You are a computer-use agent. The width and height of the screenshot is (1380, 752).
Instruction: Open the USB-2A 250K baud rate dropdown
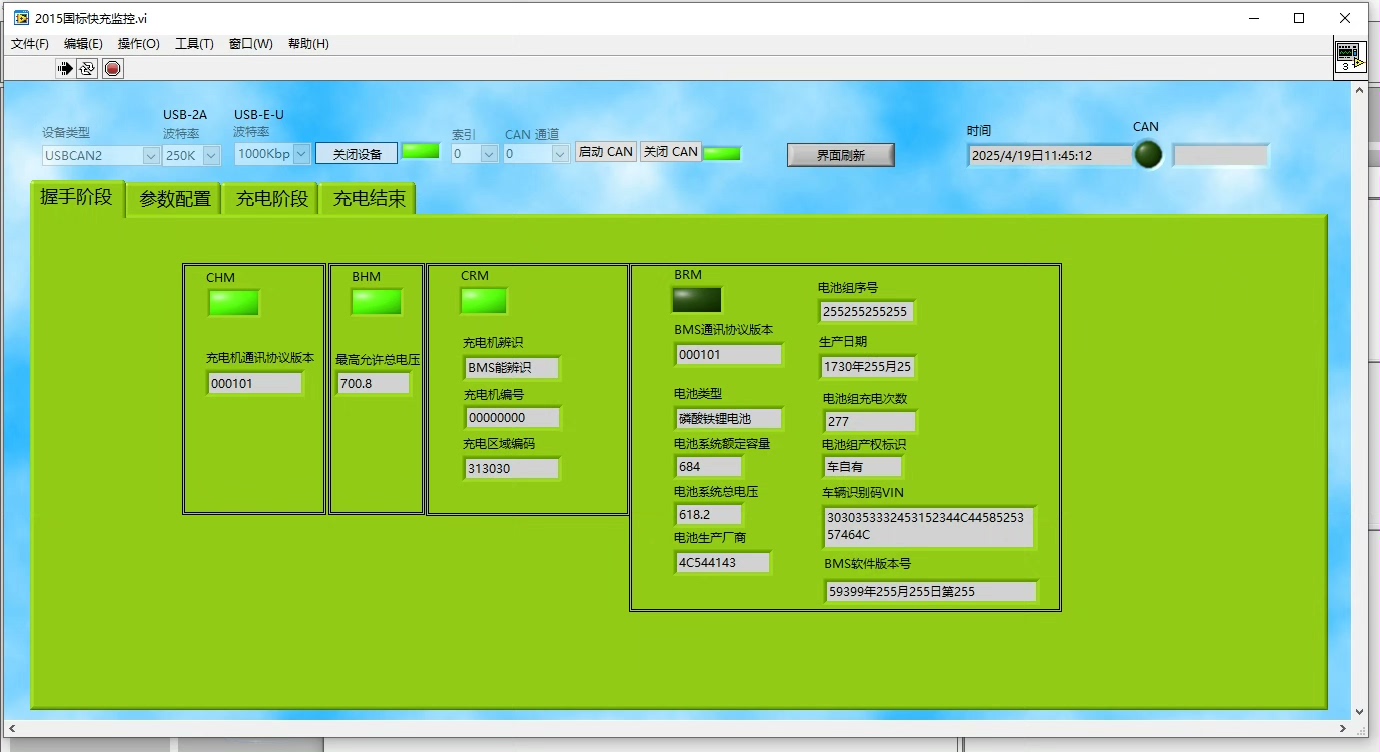pyautogui.click(x=211, y=155)
